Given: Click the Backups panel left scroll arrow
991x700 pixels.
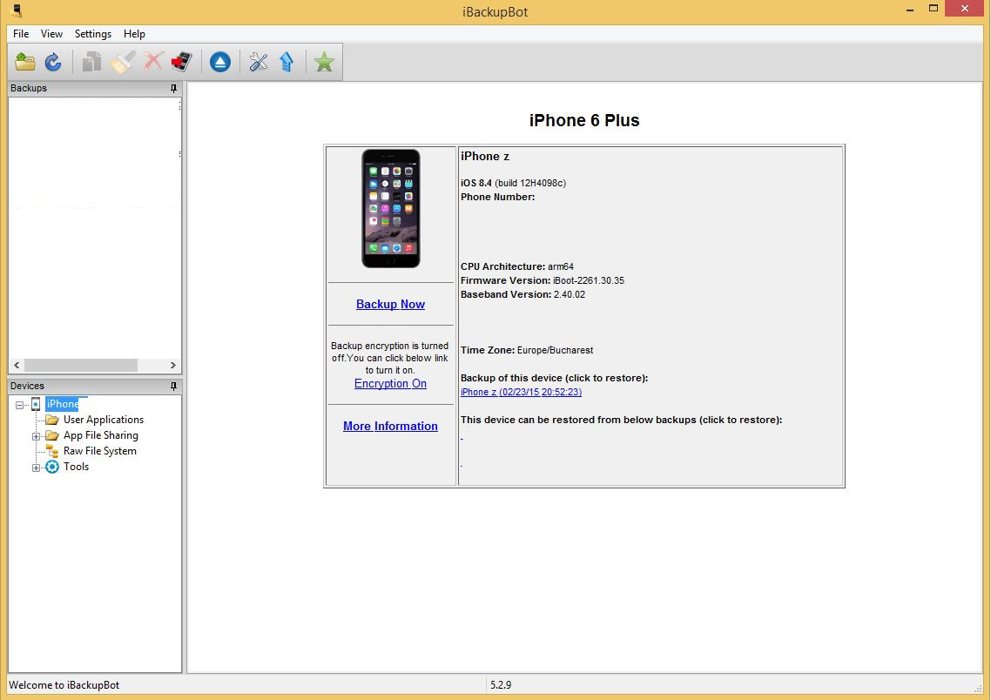Looking at the screenshot, I should tap(16, 365).
